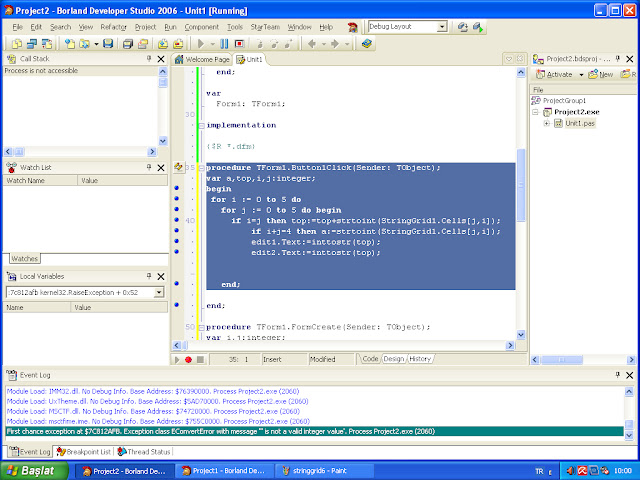Click the Remove file from project icon
The height and width of the screenshot is (480, 640).
point(178,44)
